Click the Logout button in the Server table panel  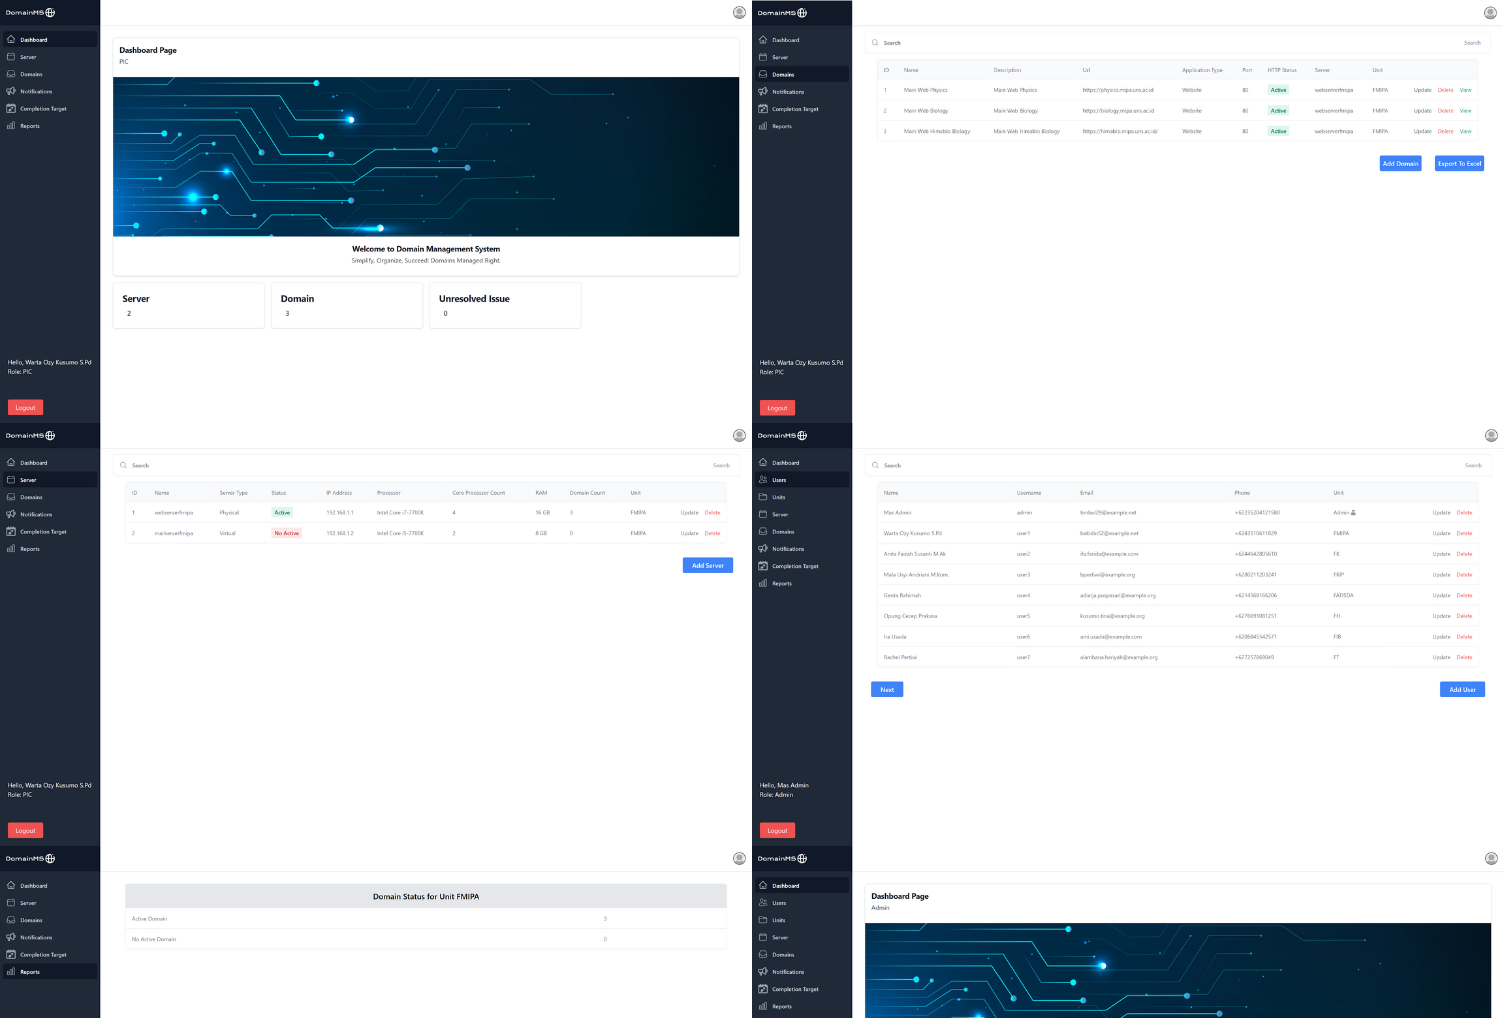point(26,830)
